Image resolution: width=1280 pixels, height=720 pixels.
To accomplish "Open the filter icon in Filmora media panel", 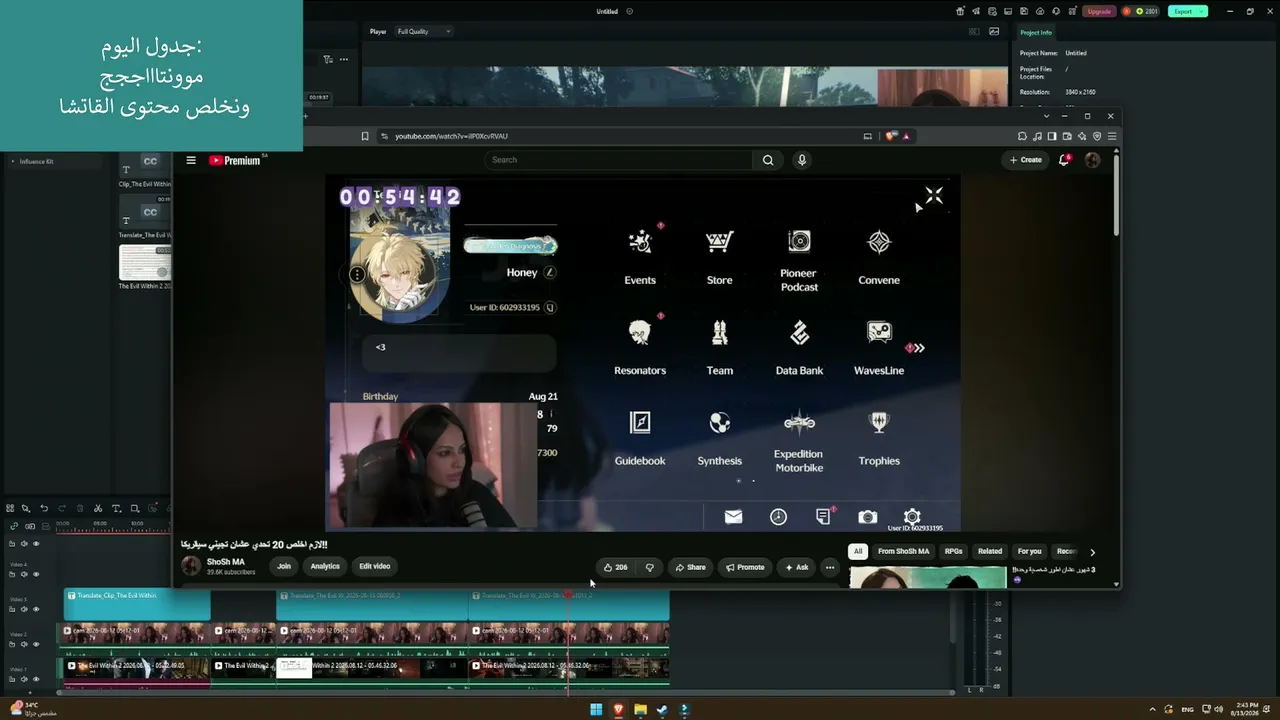I will click(x=327, y=59).
